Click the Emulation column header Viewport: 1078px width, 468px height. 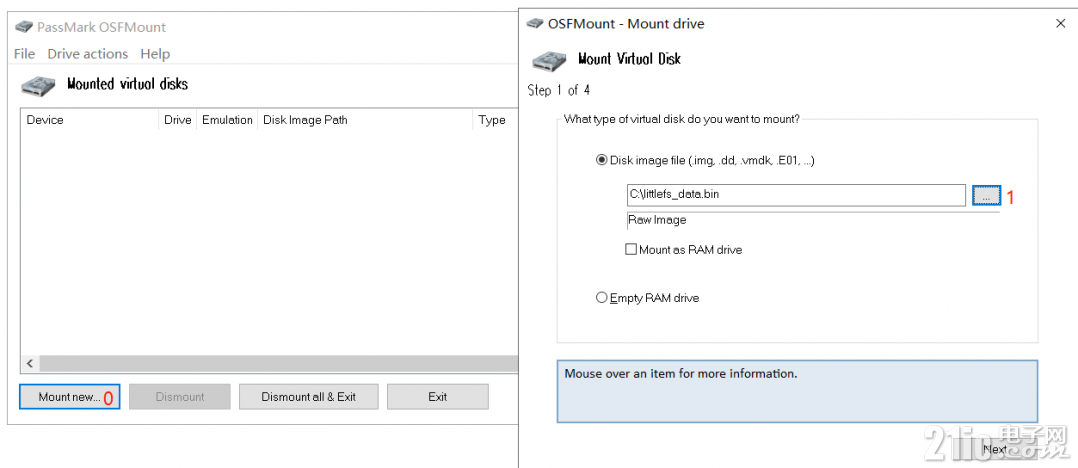[227, 120]
